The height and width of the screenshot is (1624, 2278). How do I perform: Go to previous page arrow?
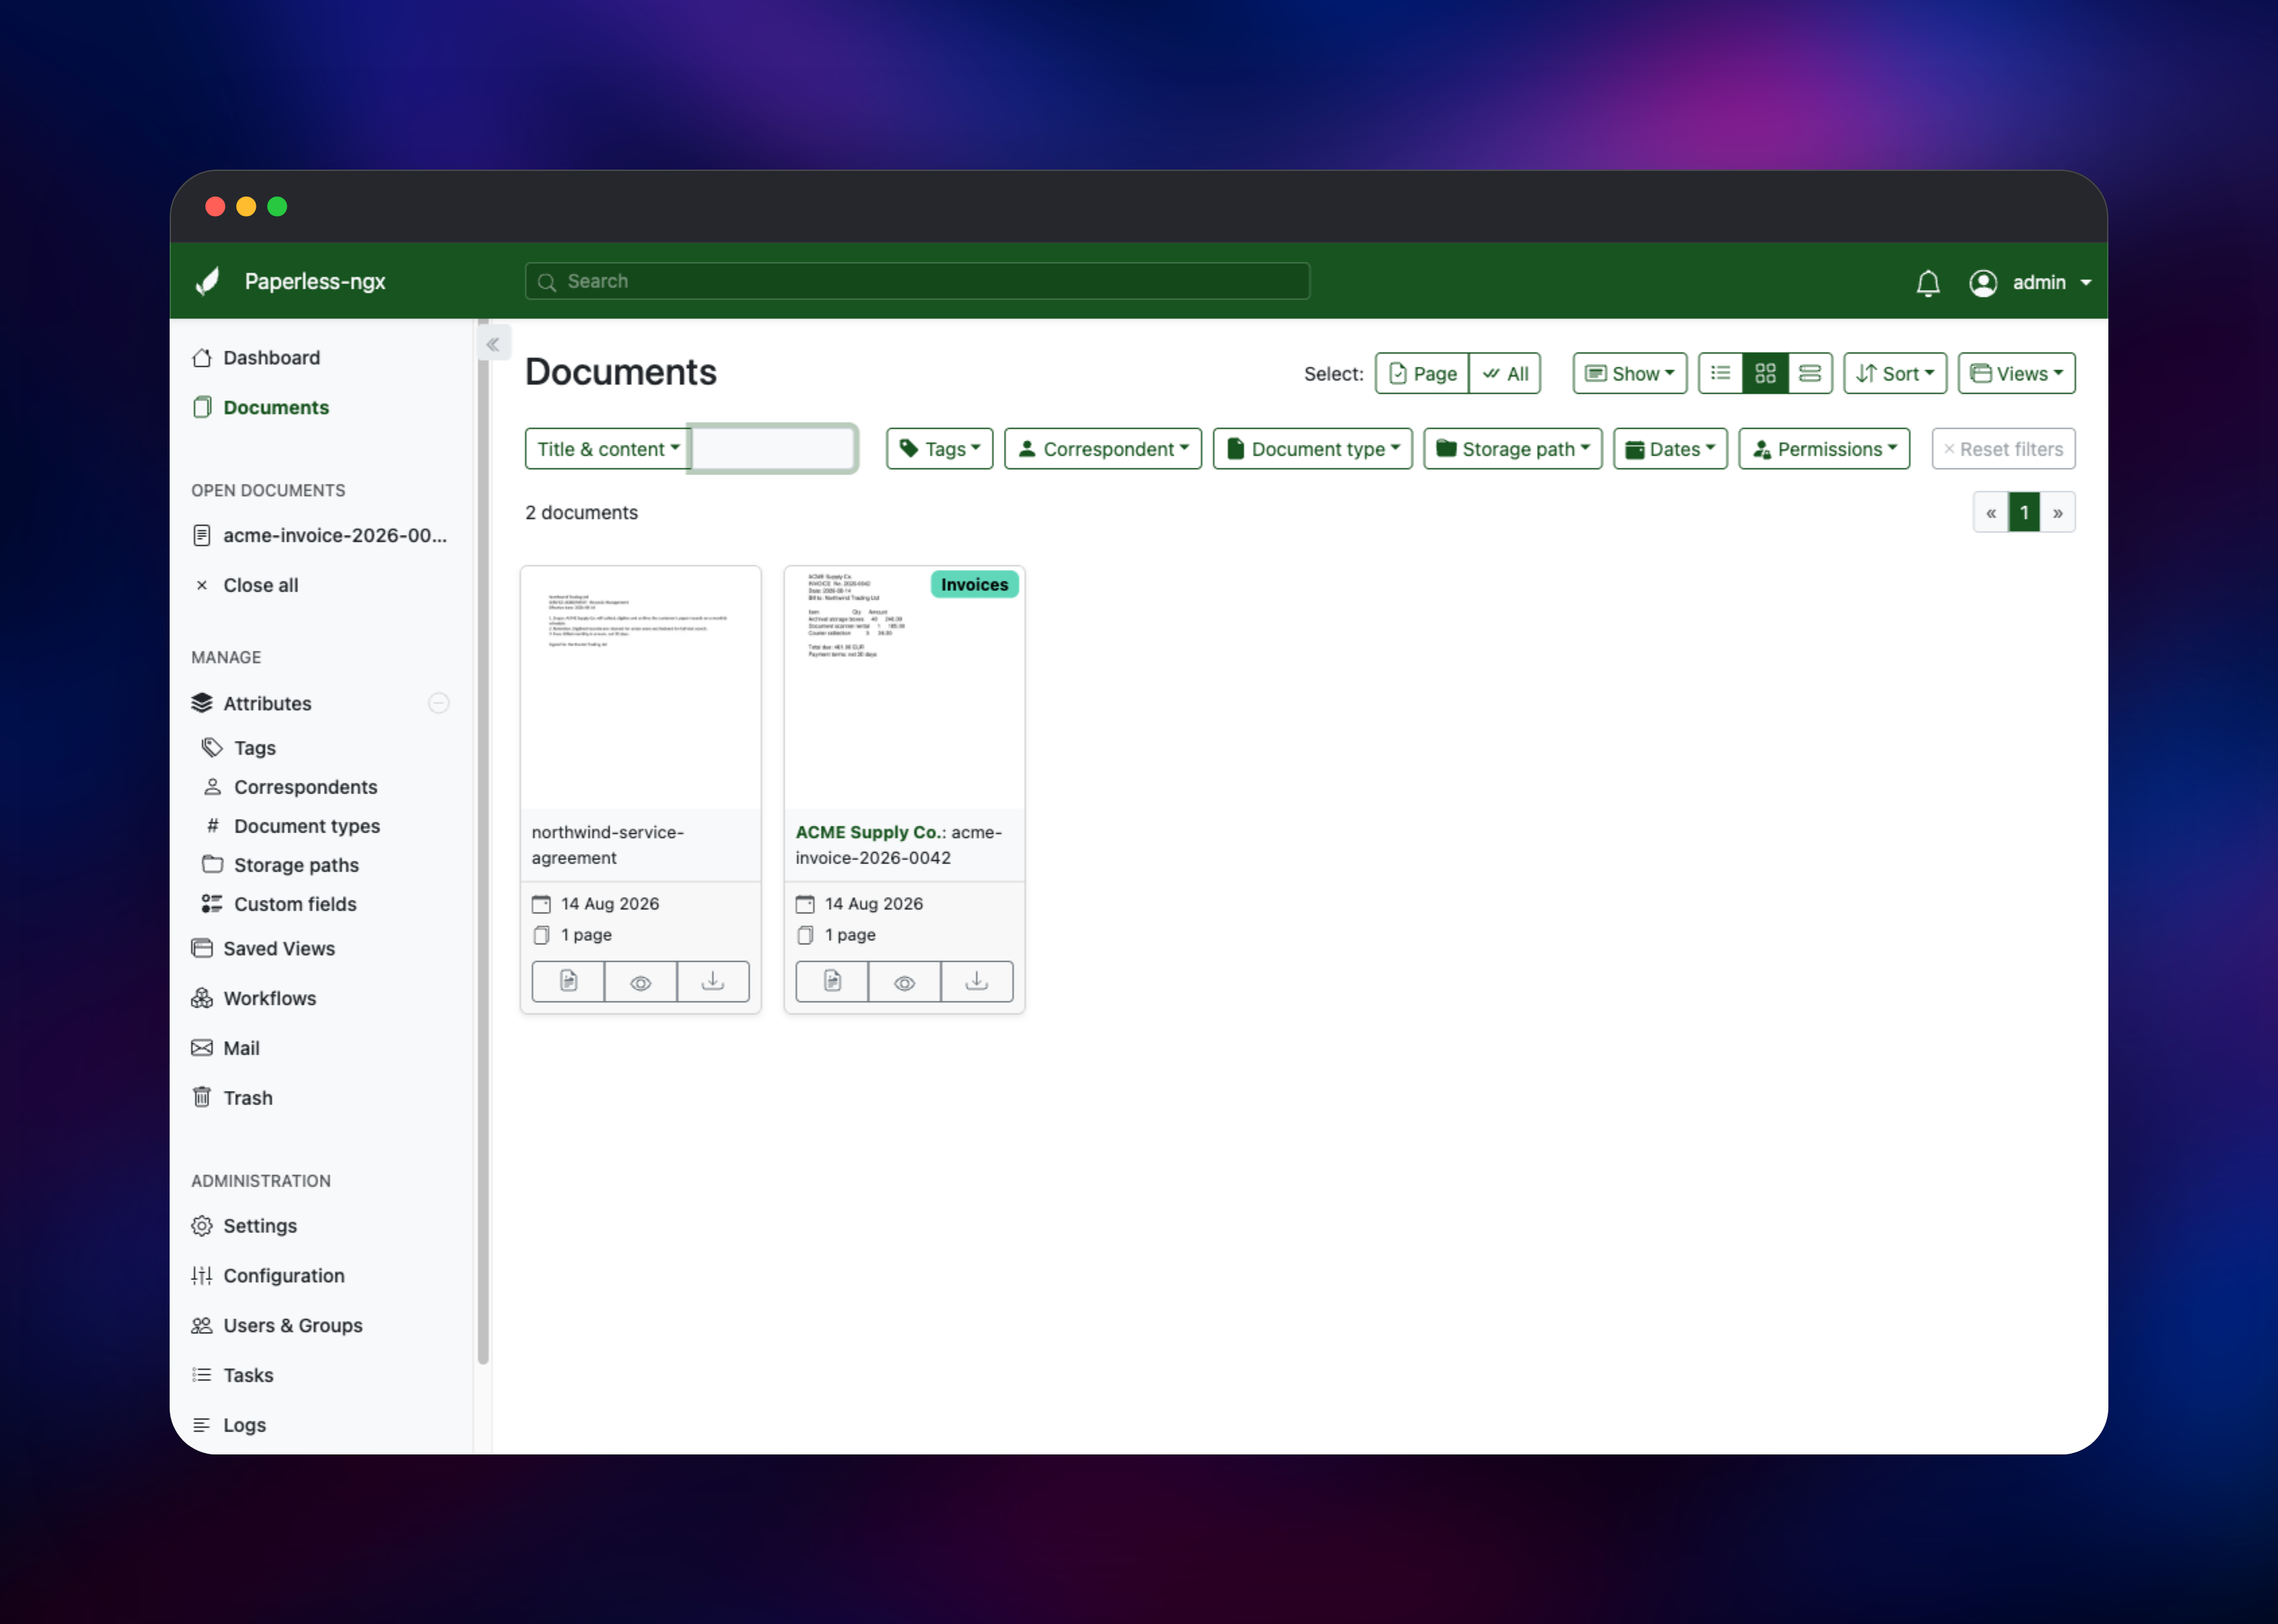point(1990,513)
